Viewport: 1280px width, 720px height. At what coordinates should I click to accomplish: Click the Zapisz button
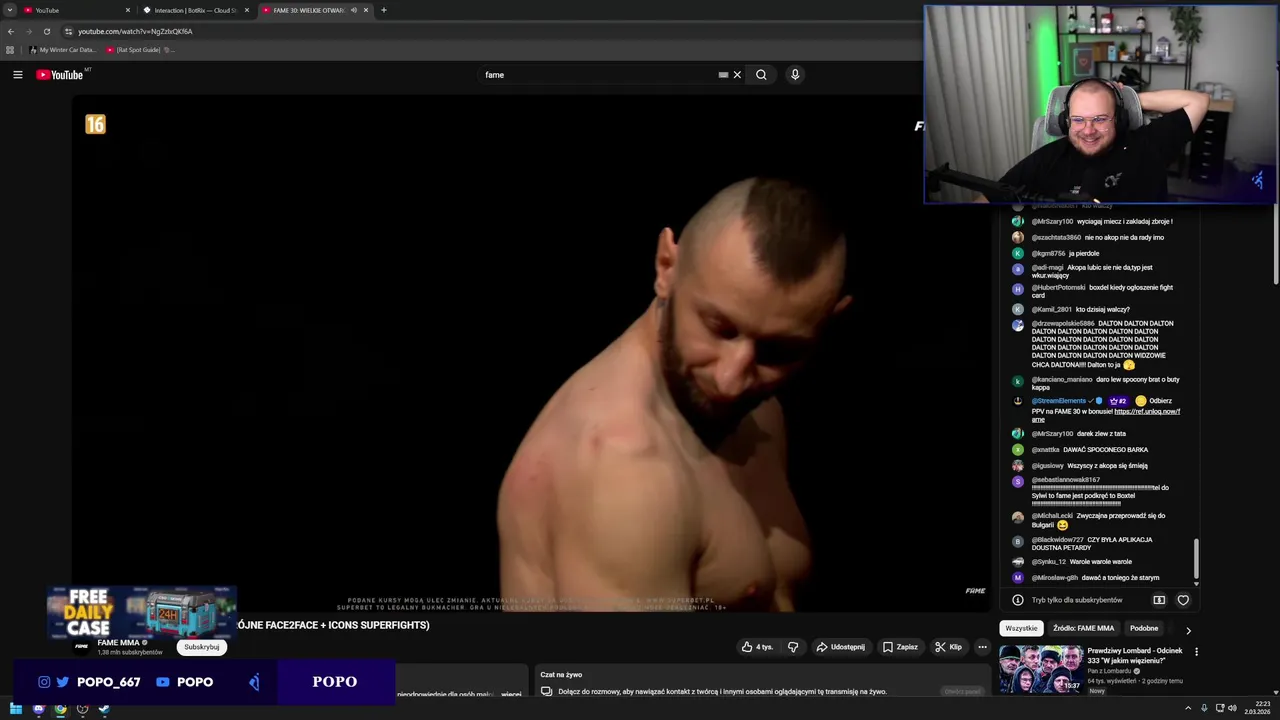pos(900,647)
